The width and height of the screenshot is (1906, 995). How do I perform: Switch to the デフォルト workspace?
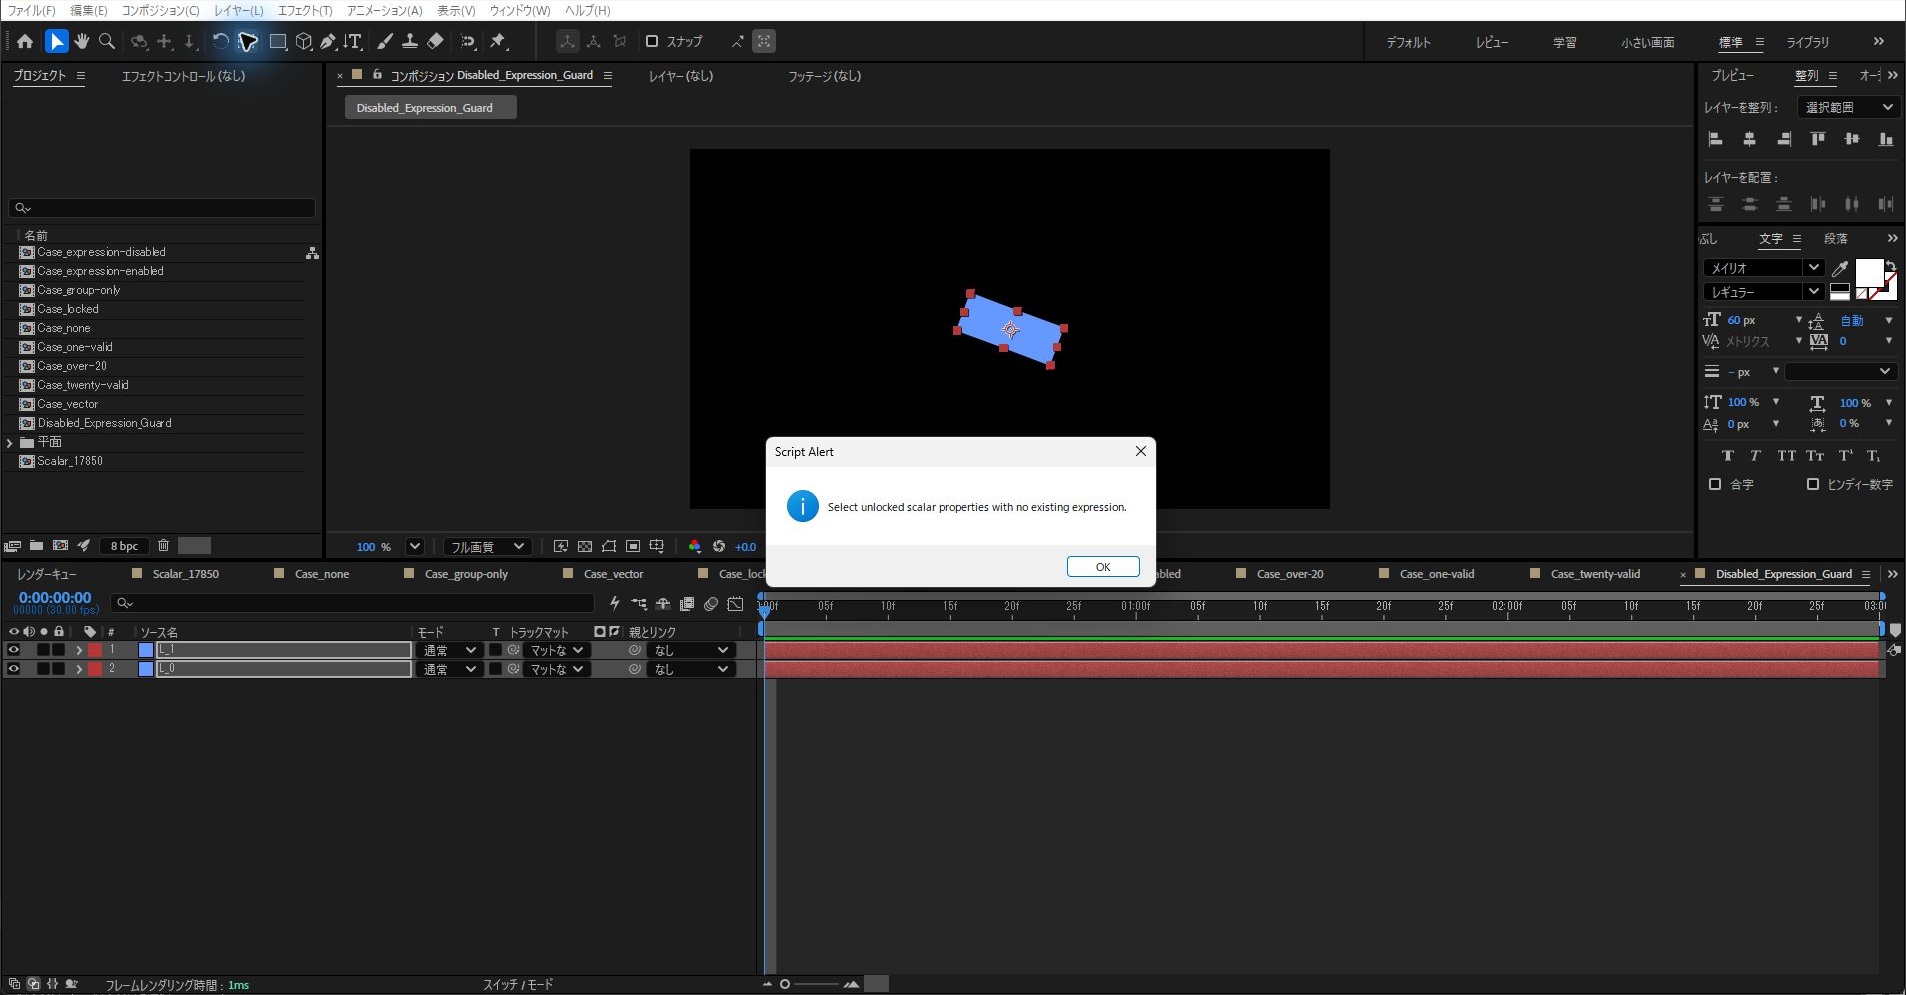click(x=1408, y=42)
